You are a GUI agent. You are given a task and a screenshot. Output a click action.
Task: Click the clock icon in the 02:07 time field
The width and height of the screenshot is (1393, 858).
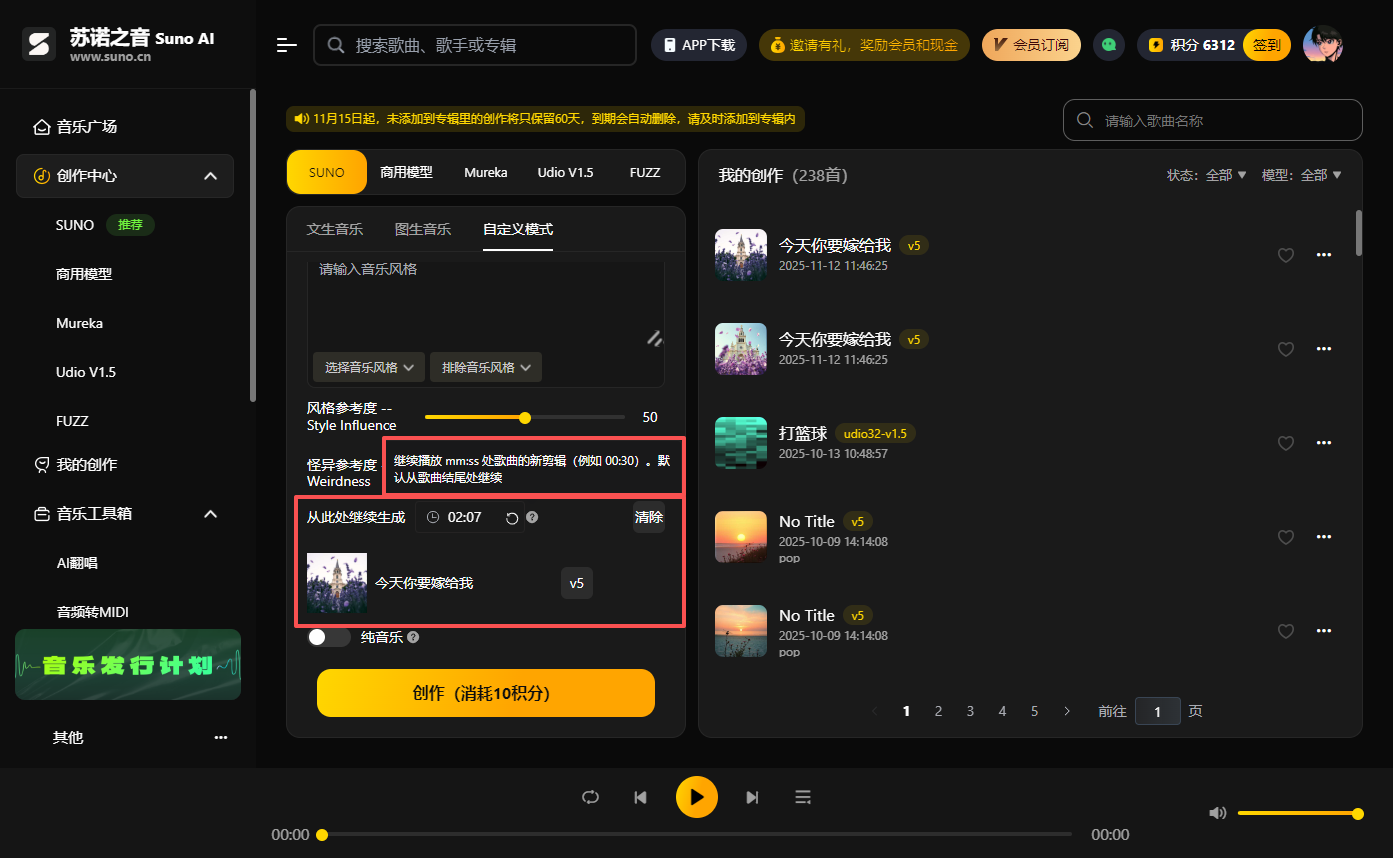(x=432, y=517)
